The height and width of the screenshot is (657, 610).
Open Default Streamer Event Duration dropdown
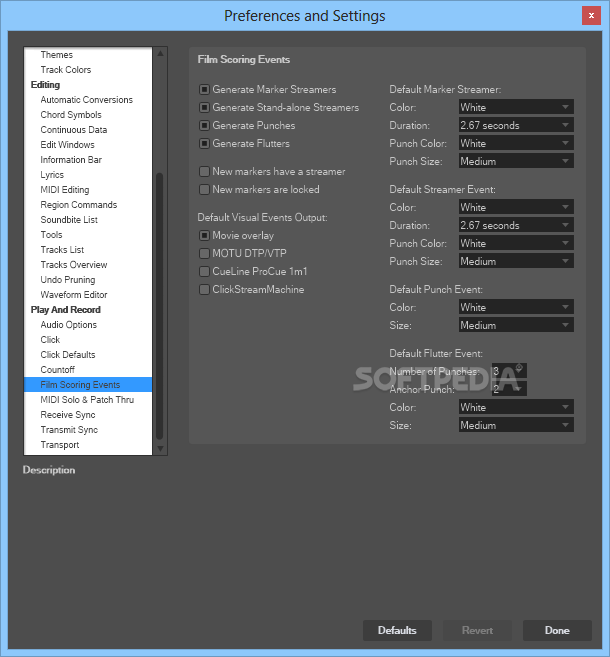click(516, 225)
